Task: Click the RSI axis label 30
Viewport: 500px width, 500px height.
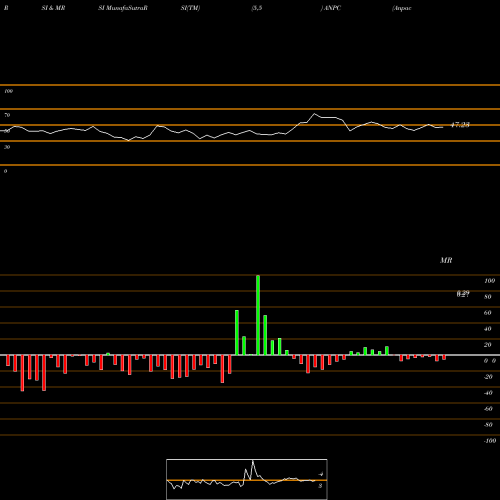Action: (7, 147)
